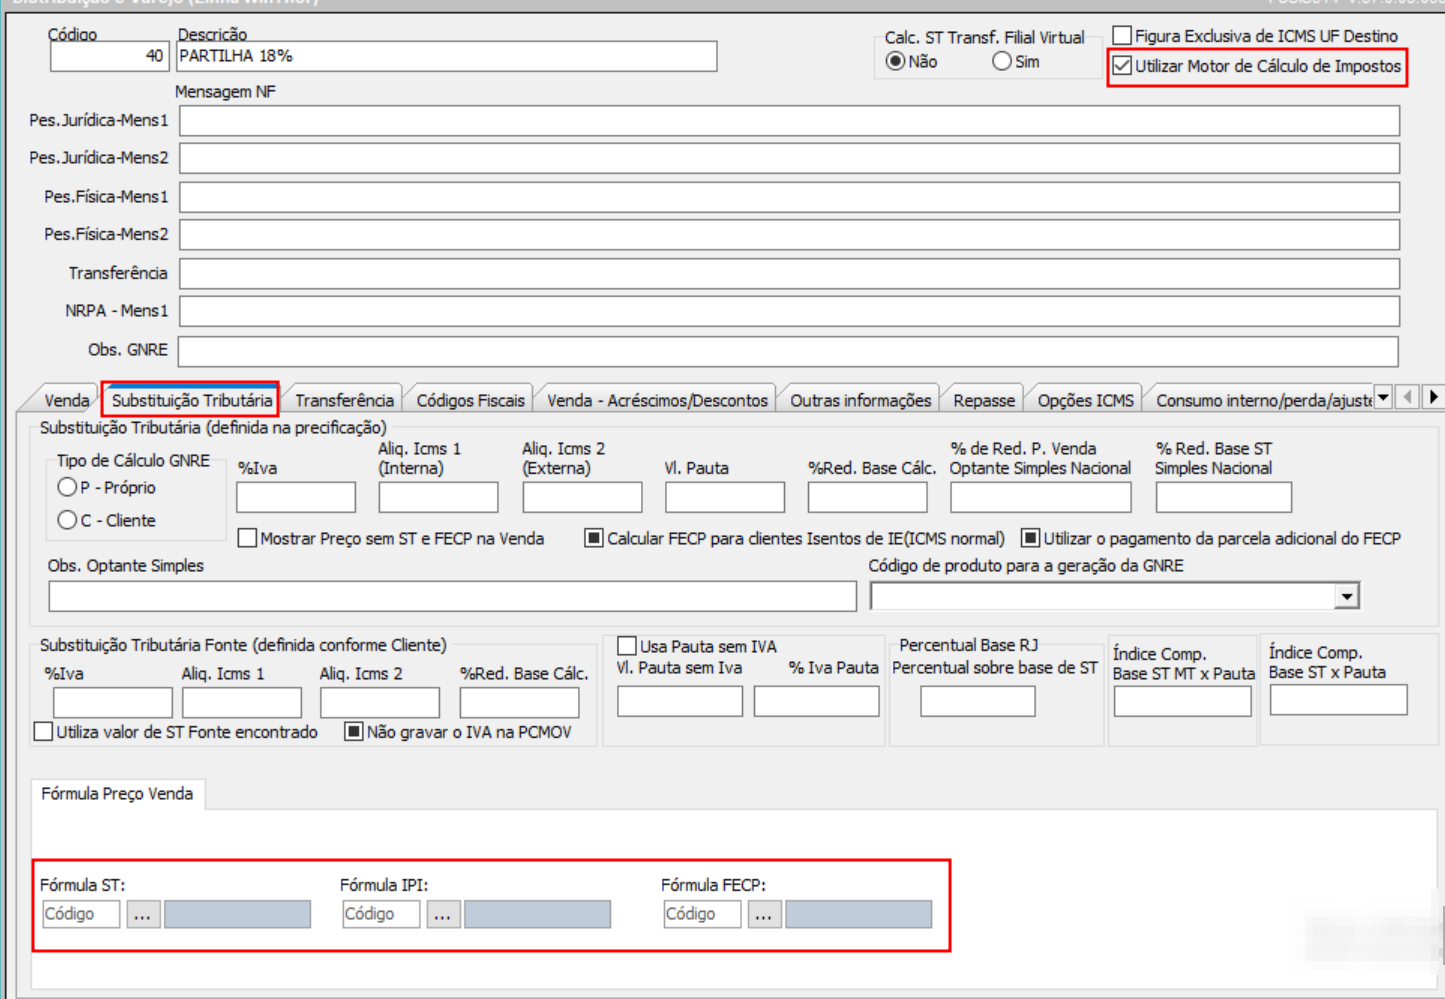
Task: Click the Vl. Pauta field
Action: 725,497
